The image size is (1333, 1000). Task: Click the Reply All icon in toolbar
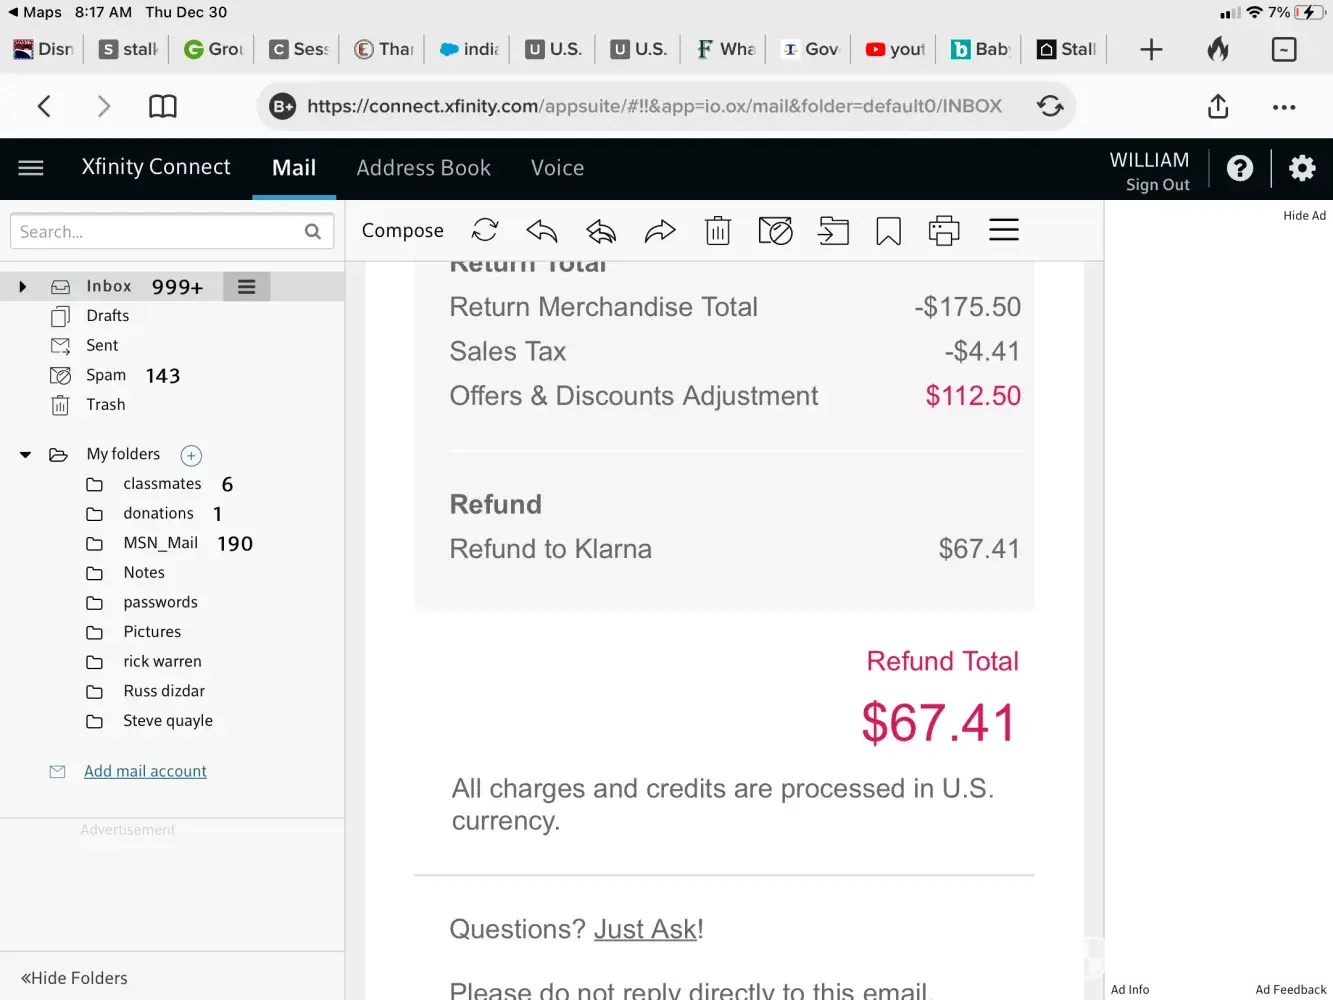(601, 231)
